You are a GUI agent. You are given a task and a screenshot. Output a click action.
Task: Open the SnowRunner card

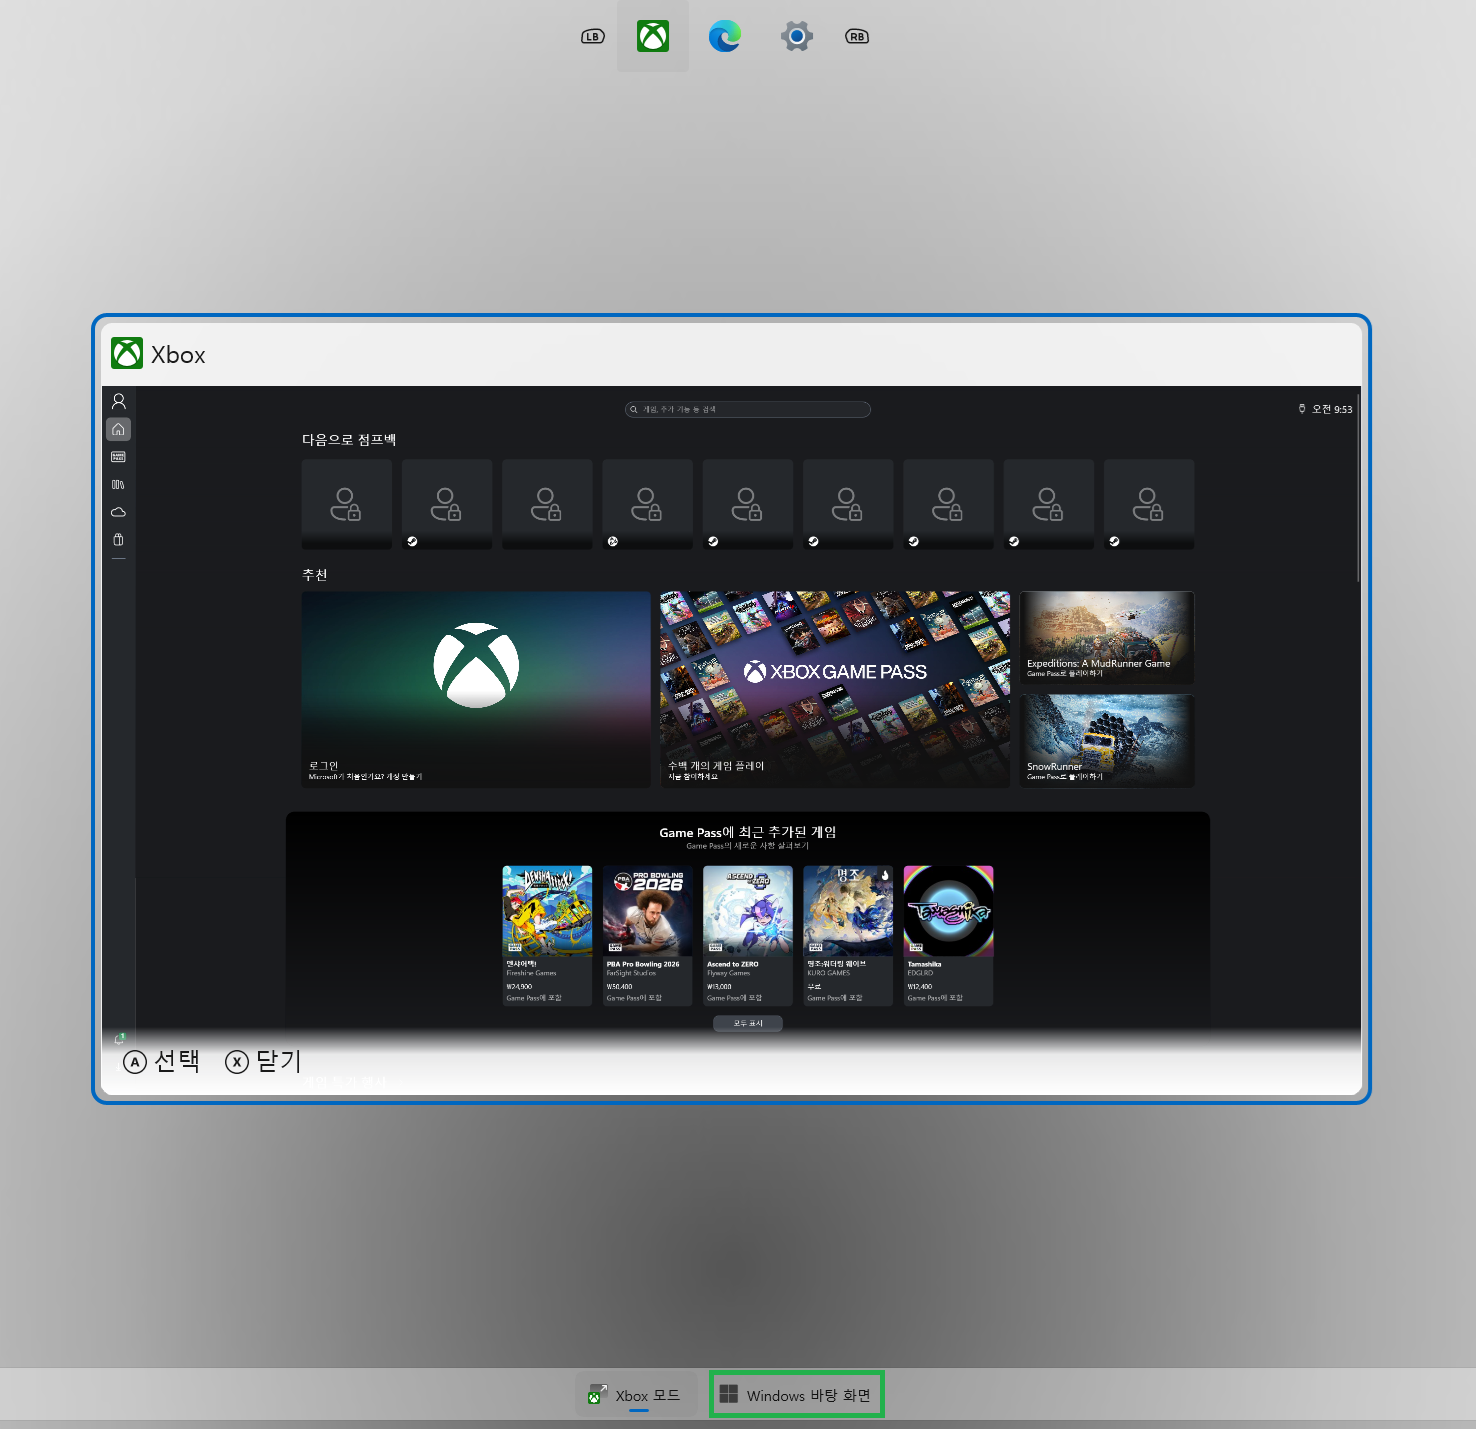[1107, 741]
